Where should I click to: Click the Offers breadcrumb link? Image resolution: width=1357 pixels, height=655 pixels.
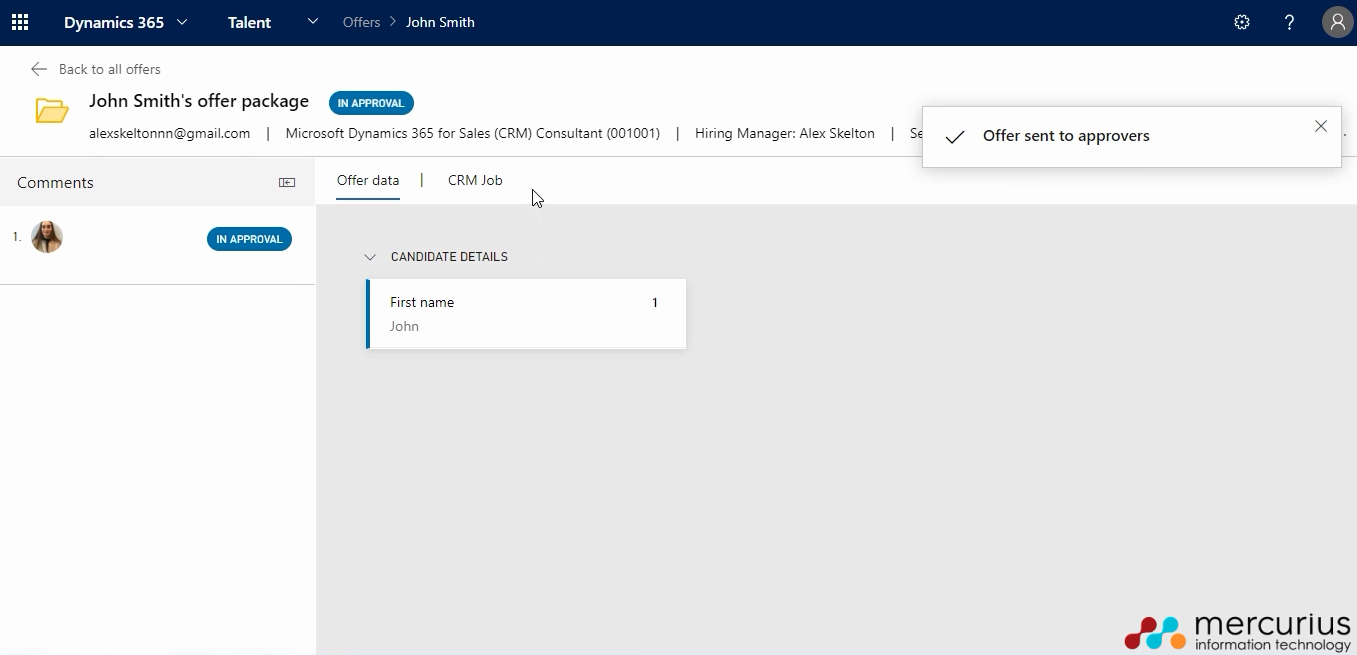click(x=361, y=22)
